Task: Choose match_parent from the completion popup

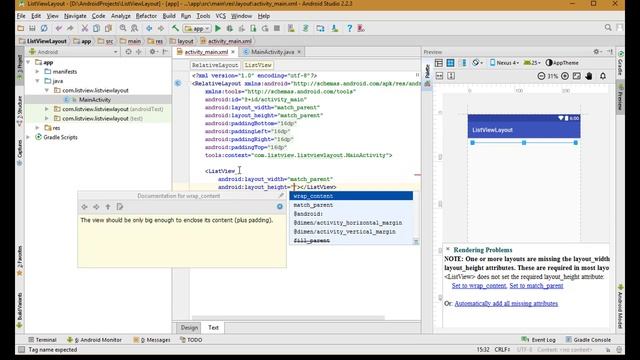Action: 351,205
